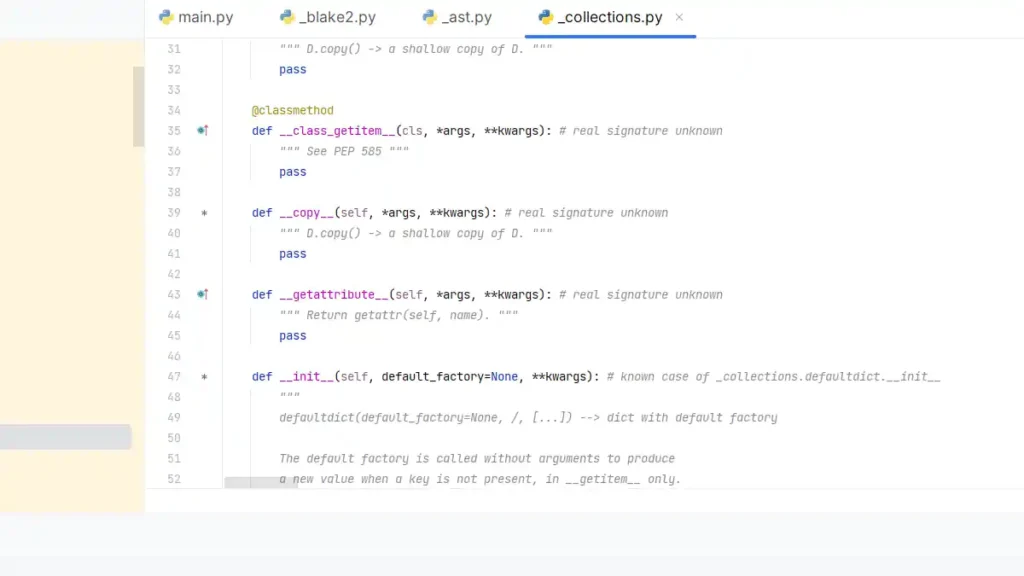Click the 'See PEP 585' docstring

pos(344,152)
